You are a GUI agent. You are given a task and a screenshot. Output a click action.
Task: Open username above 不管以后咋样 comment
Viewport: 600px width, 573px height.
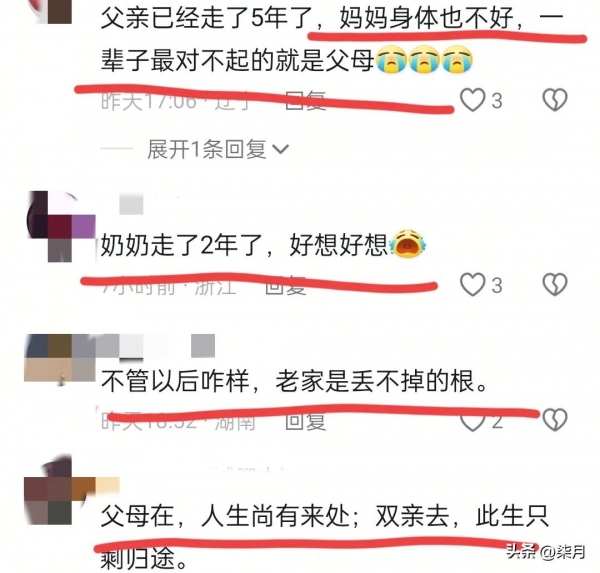pyautogui.click(x=158, y=346)
